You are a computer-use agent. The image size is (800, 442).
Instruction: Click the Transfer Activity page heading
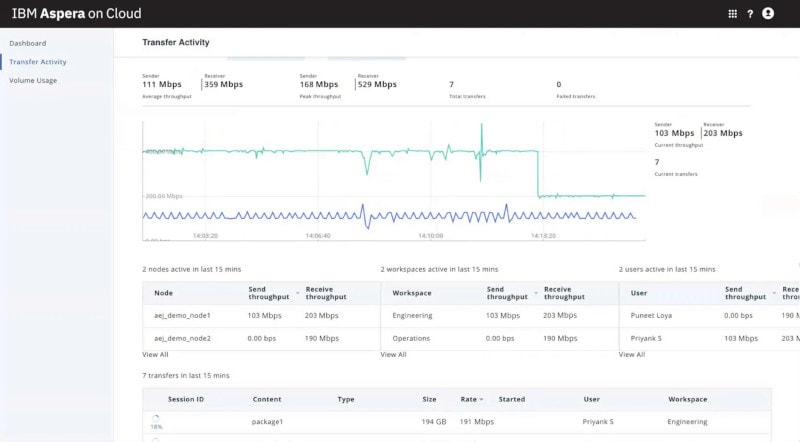[176, 42]
